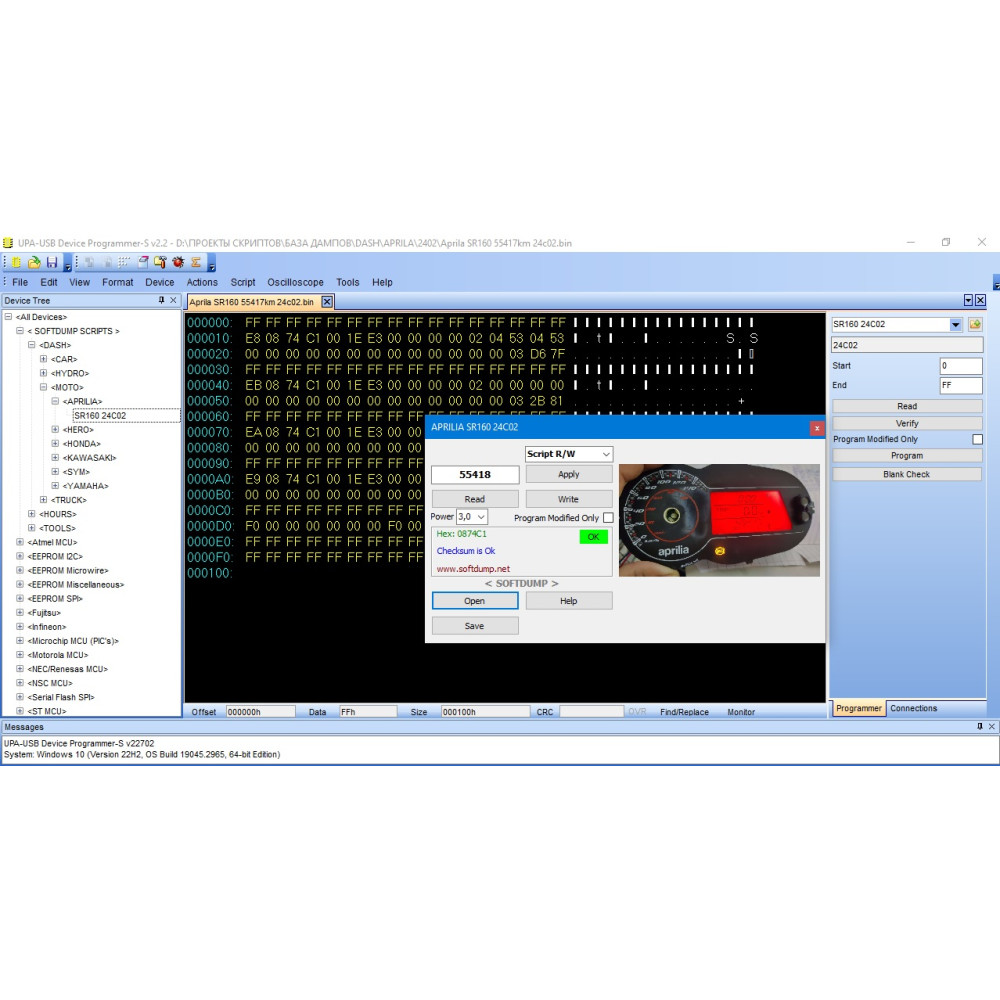Click the Verify button in Programmer panel
1000x1000 pixels.
click(x=906, y=423)
